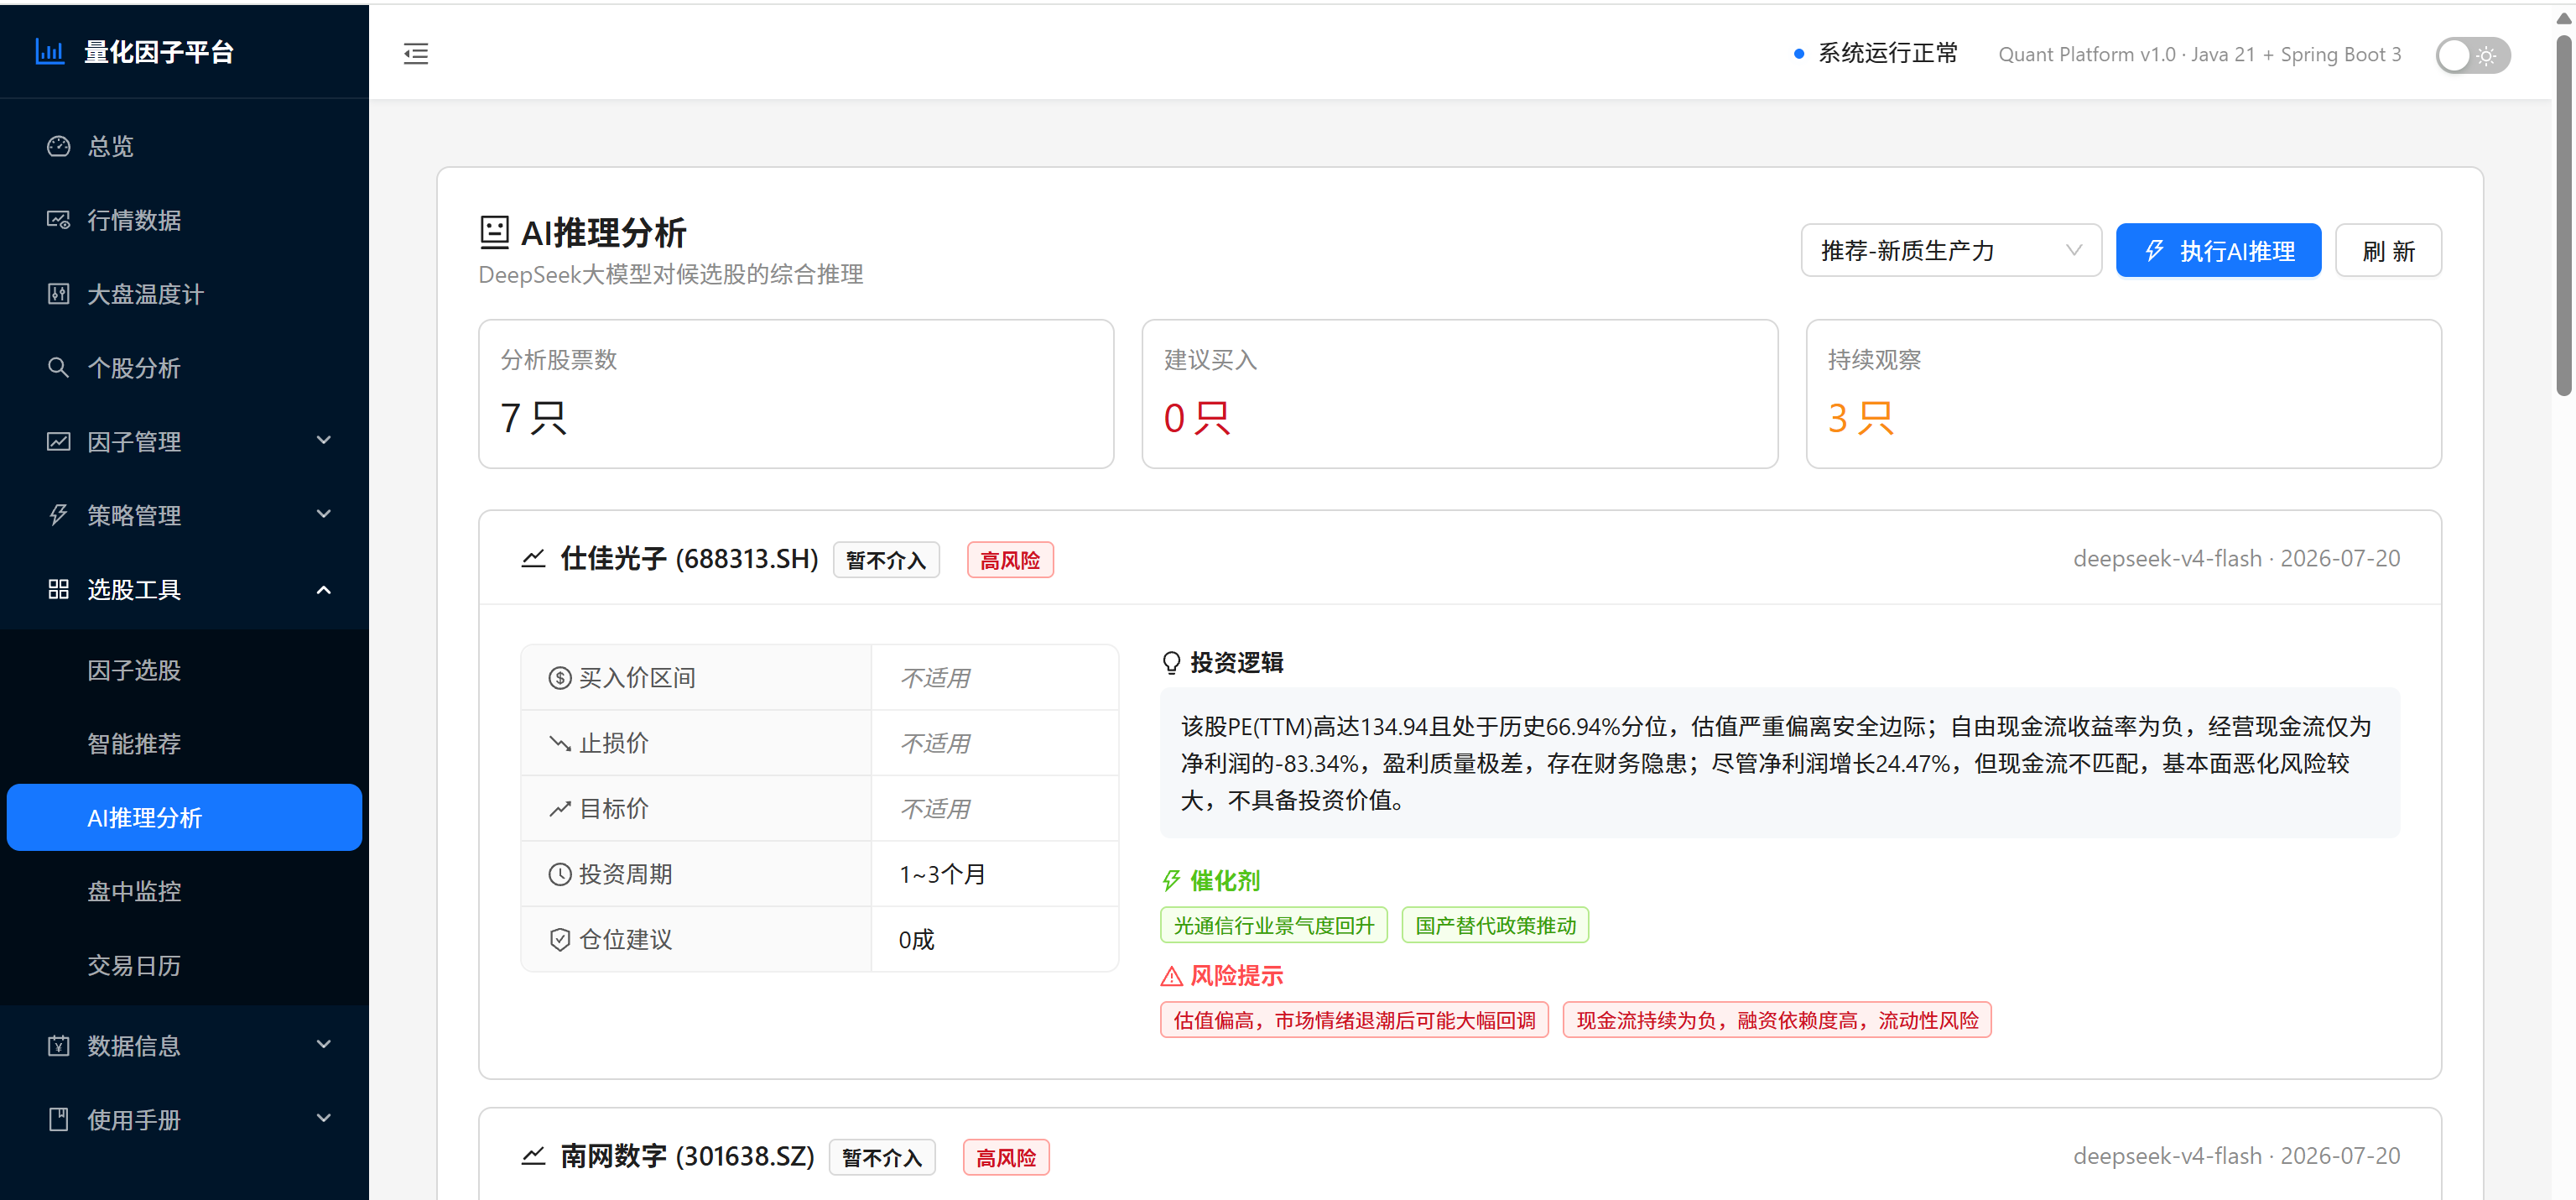The height and width of the screenshot is (1200, 2576).
Task: Open the 交易日历 menu item
Action: [x=184, y=966]
